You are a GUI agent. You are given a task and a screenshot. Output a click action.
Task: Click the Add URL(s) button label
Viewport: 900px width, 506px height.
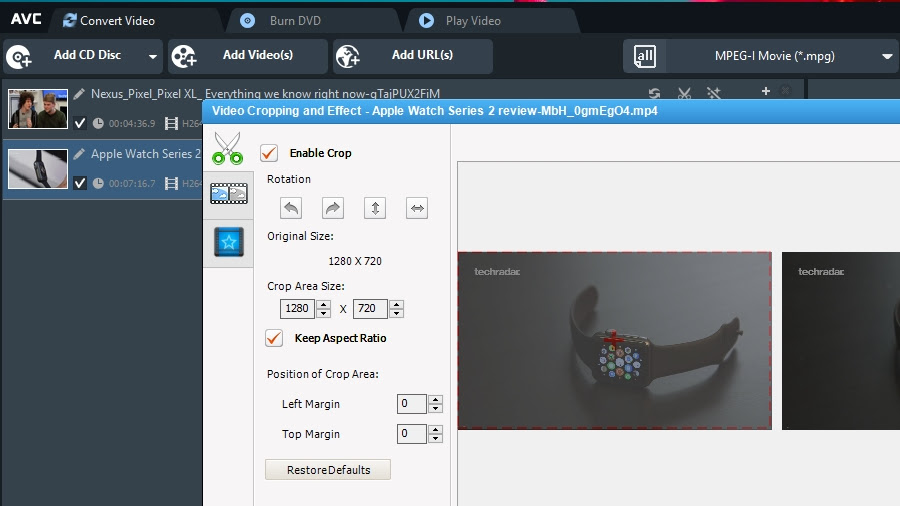pos(422,55)
